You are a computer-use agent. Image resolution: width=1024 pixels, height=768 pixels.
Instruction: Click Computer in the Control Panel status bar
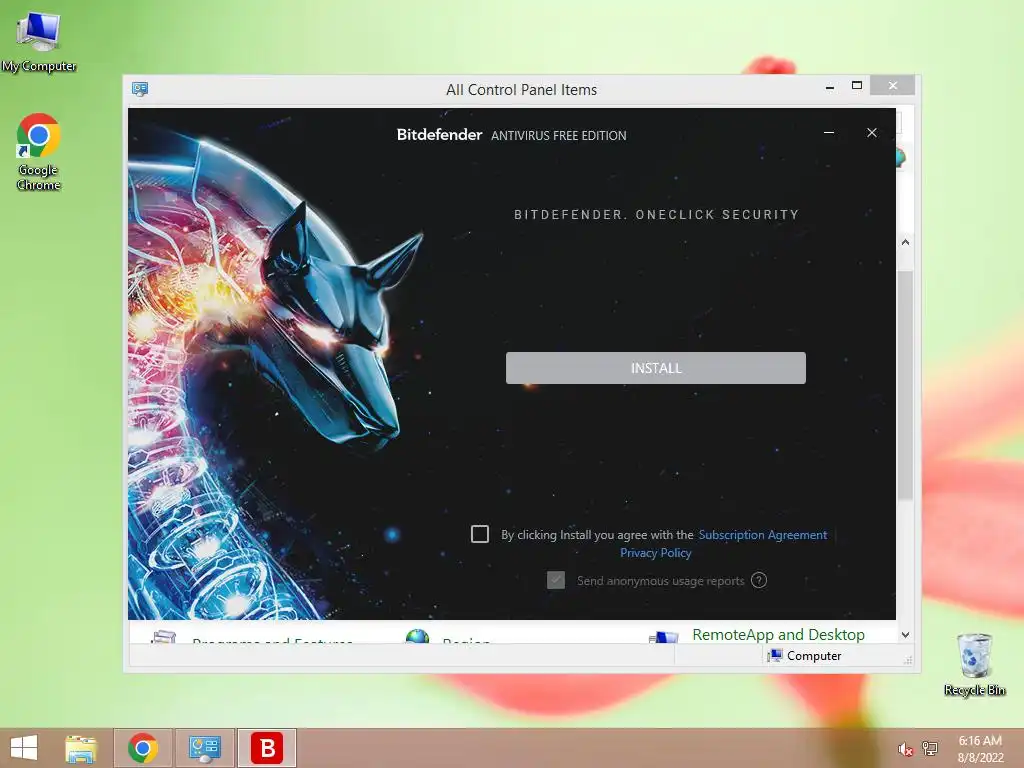(805, 656)
